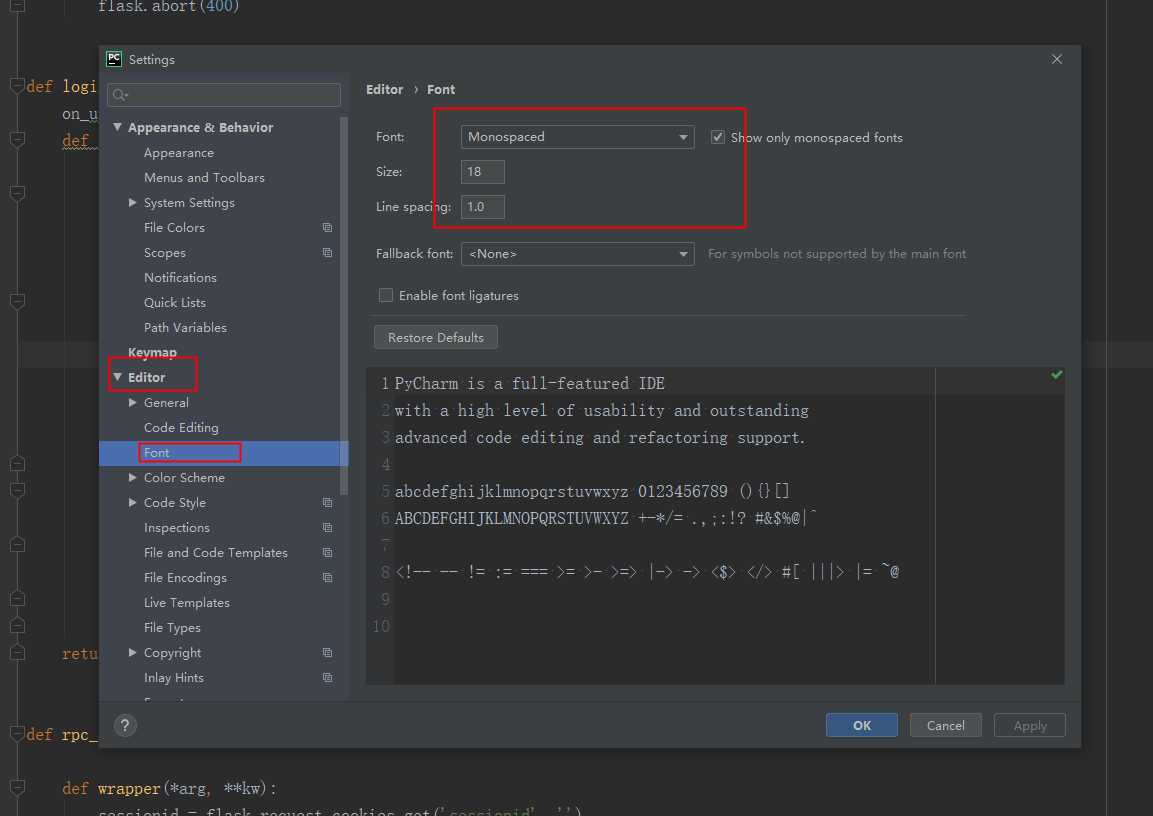The image size is (1153, 816).
Task: Click Restore Defaults button
Action: [x=435, y=337]
